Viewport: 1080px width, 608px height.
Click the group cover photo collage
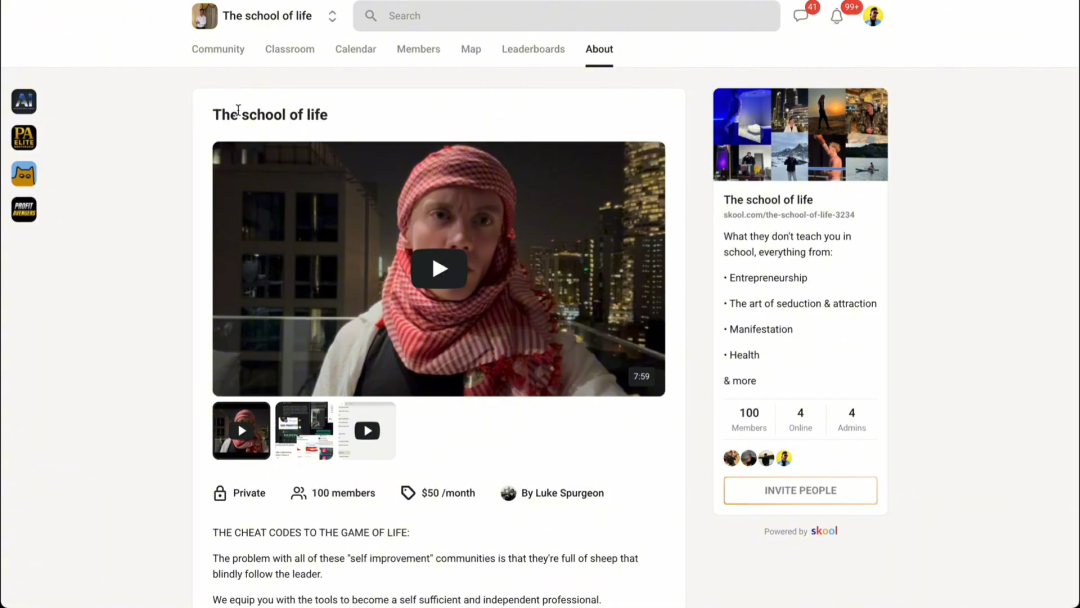click(800, 134)
